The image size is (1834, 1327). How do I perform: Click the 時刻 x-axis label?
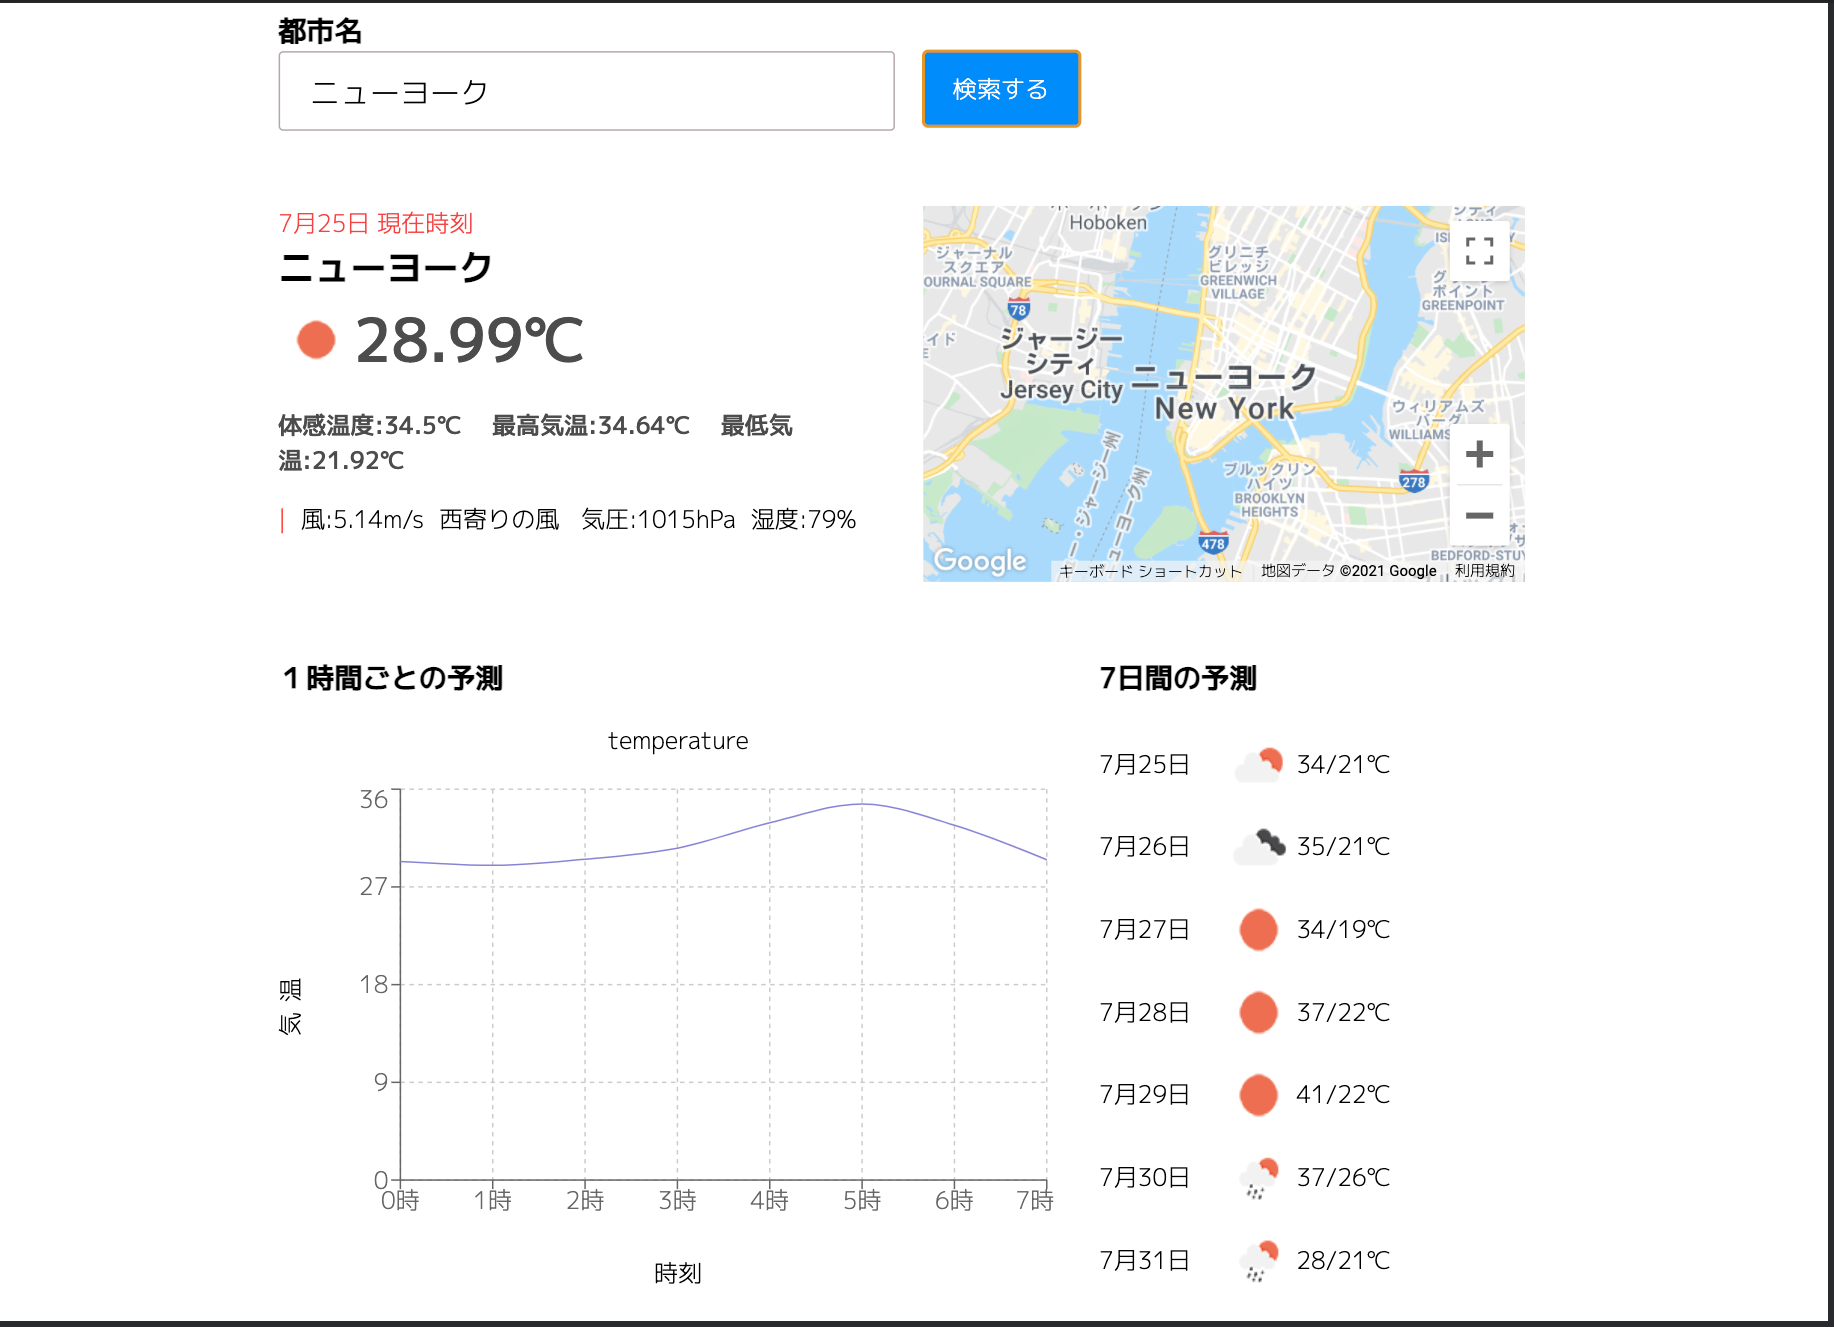678,1273
